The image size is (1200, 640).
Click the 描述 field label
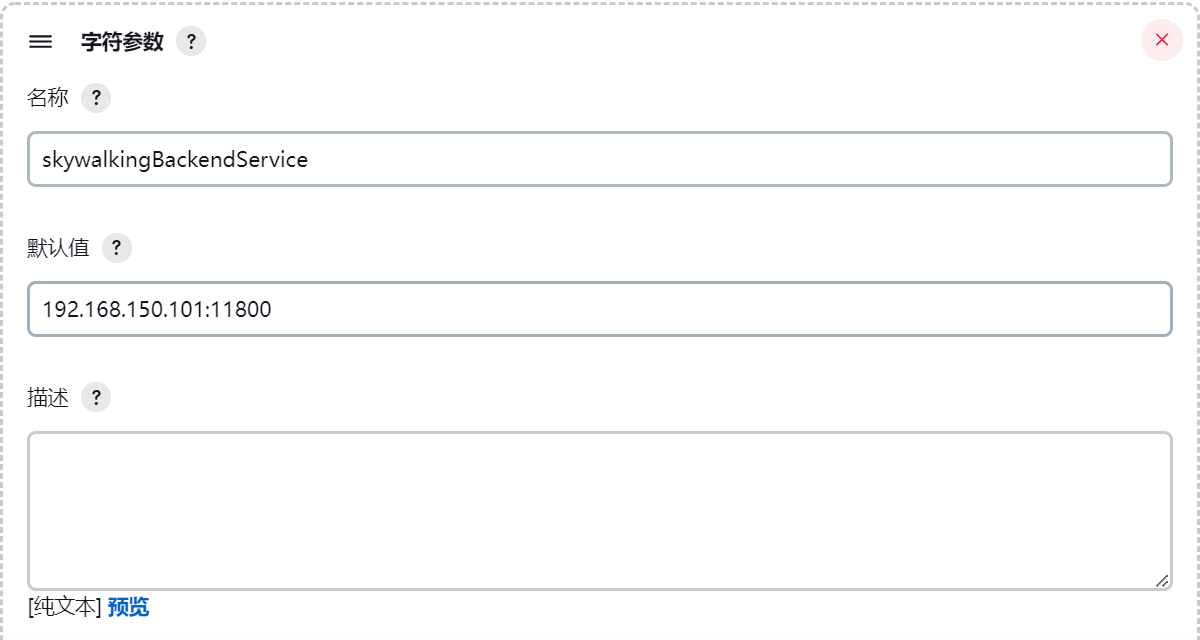(x=48, y=398)
